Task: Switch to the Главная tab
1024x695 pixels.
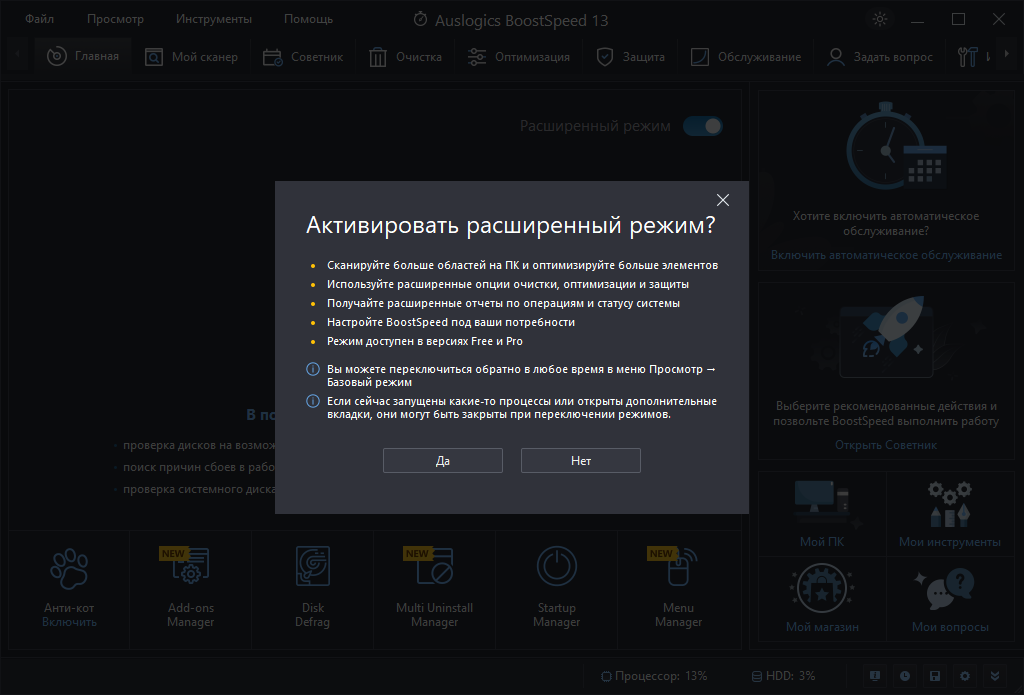Action: [x=83, y=57]
